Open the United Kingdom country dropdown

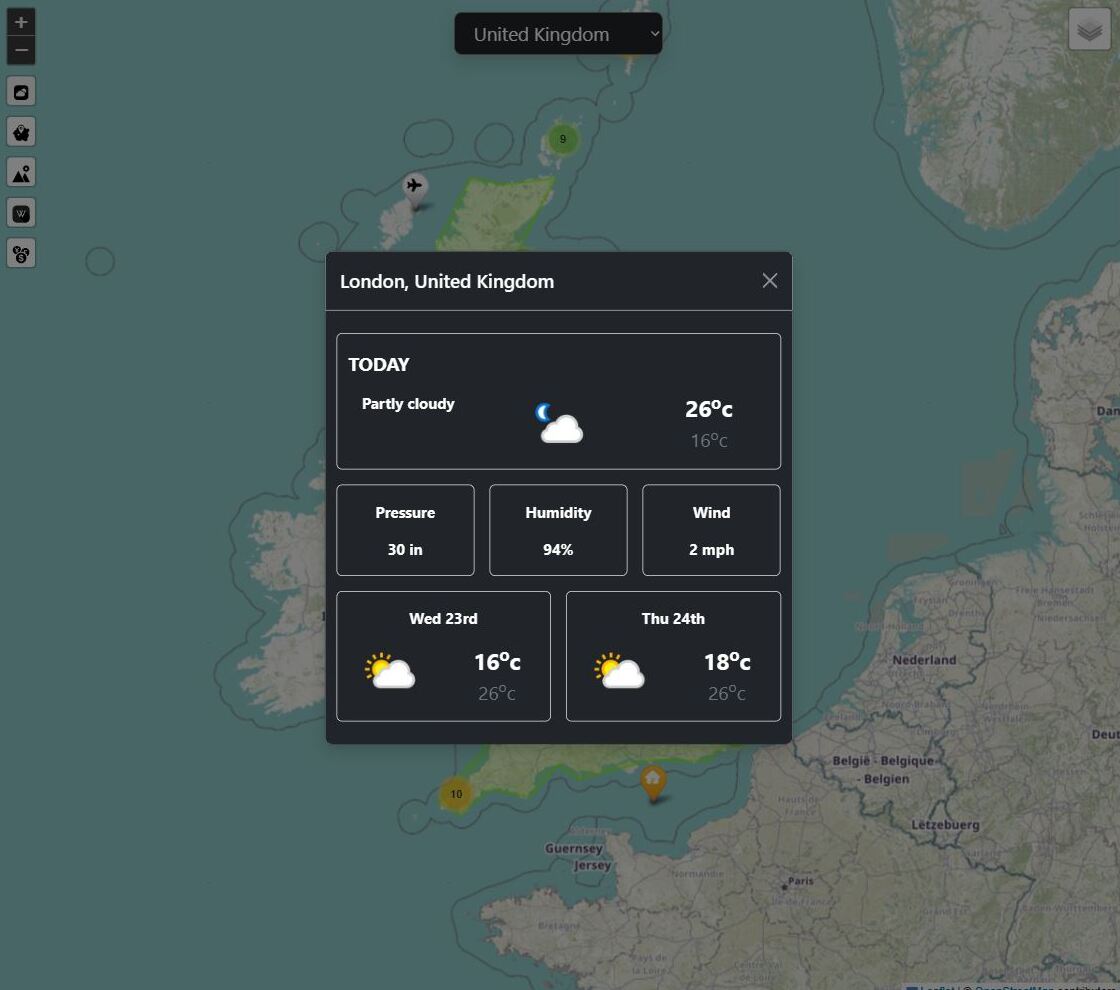(x=558, y=34)
